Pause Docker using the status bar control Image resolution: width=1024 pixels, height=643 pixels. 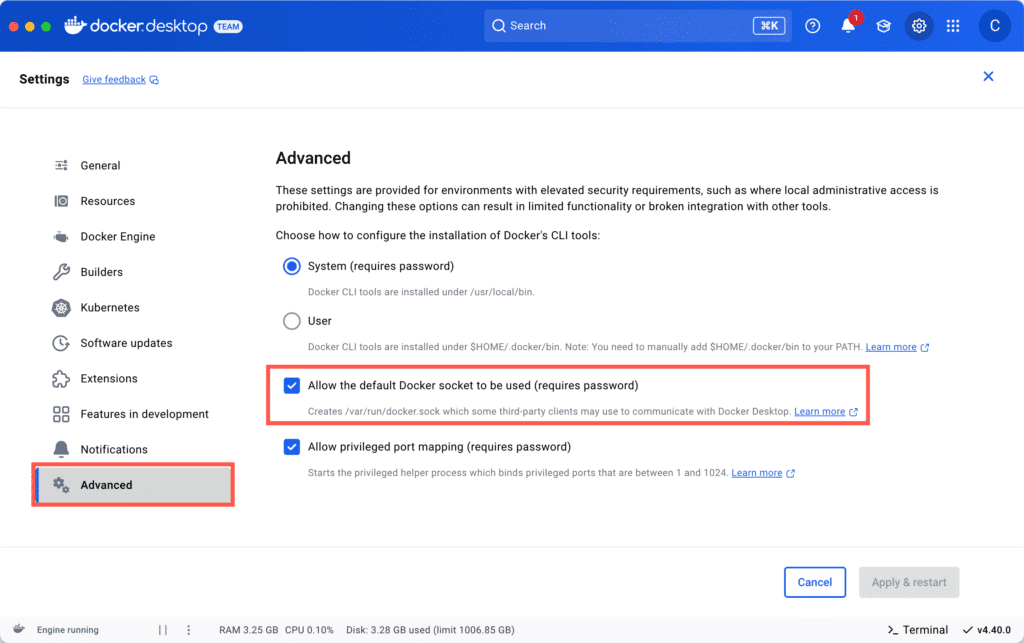pos(162,630)
